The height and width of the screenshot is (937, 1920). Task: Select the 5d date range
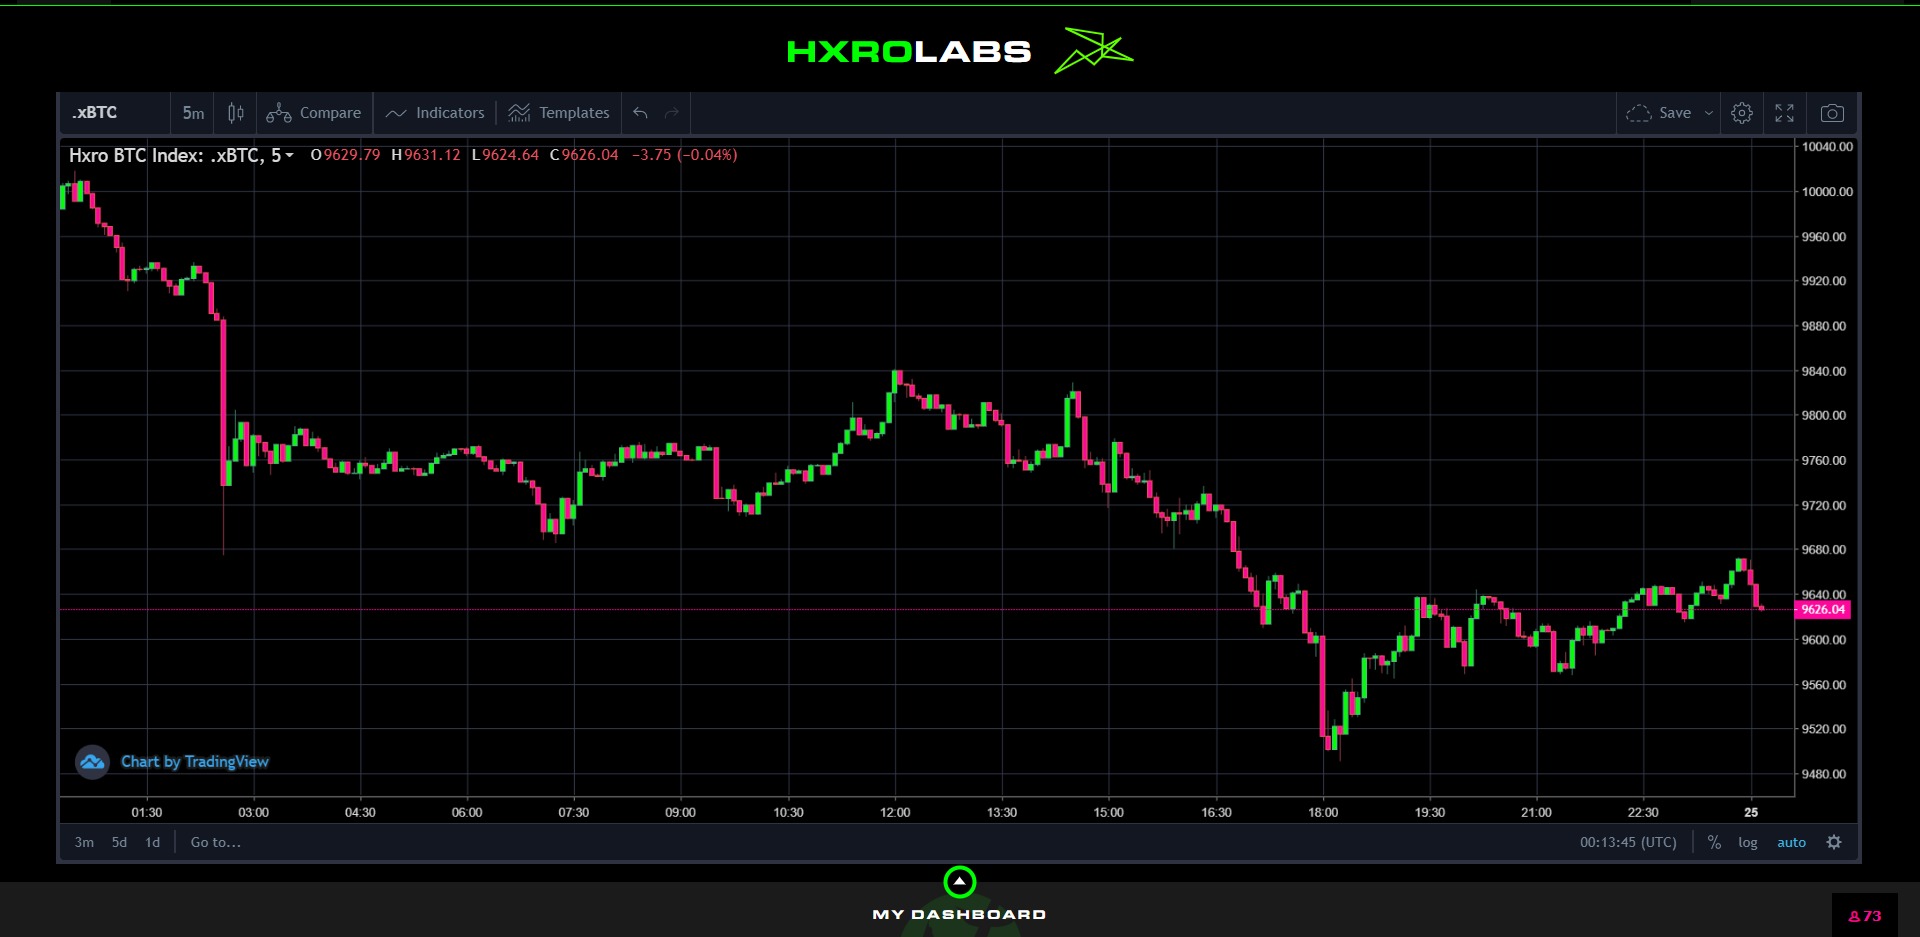click(x=119, y=842)
